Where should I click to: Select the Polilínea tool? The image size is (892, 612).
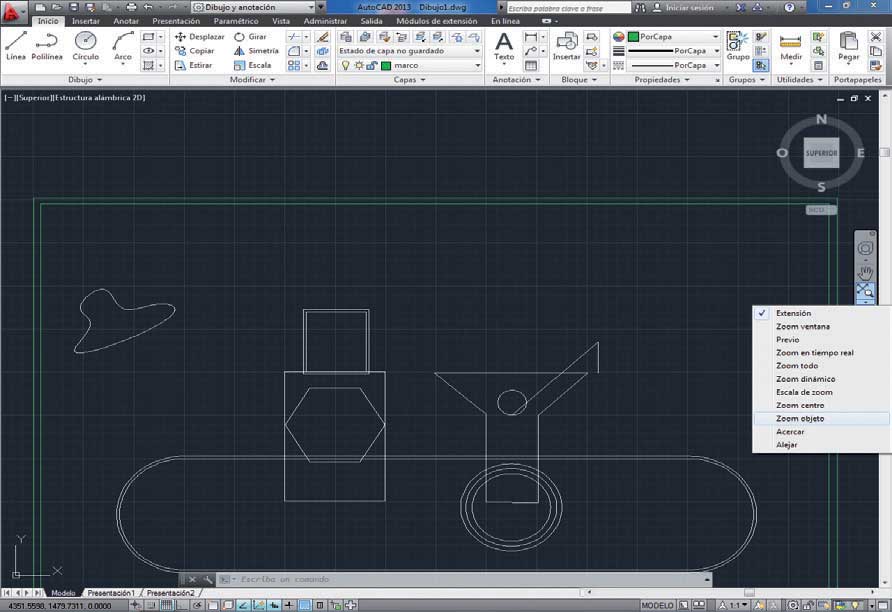[47, 46]
